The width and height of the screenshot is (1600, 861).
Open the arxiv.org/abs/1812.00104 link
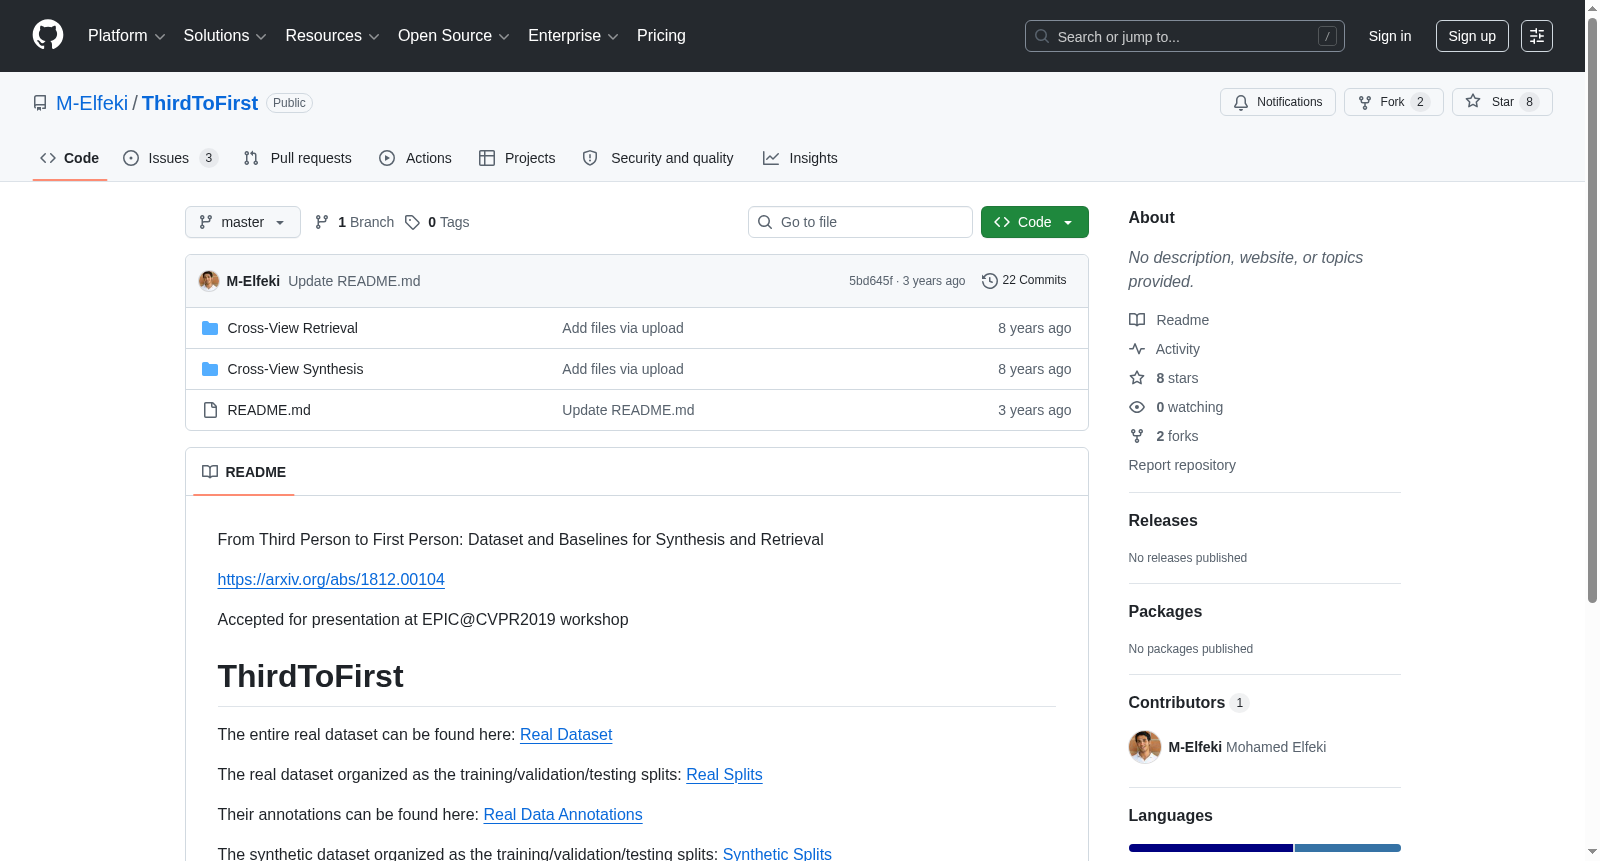tap(331, 580)
